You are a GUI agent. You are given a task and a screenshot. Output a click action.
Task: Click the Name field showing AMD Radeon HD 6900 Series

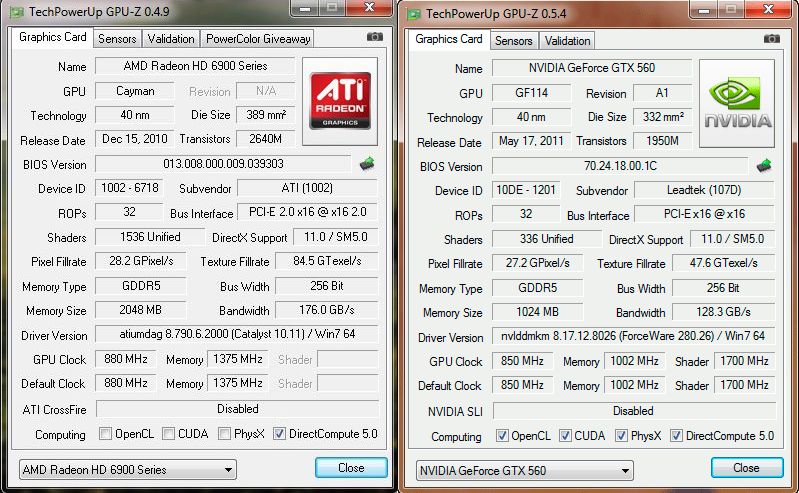[x=195, y=66]
